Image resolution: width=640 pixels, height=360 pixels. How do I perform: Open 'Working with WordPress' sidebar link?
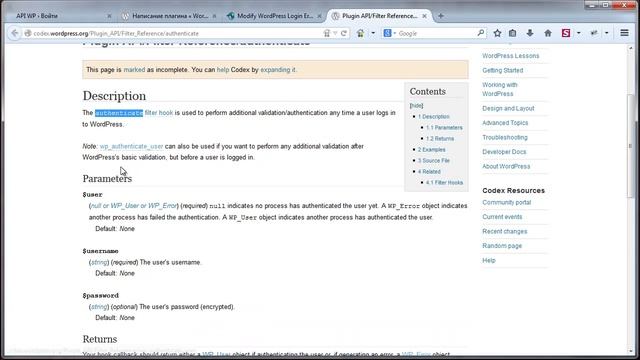pyautogui.click(x=500, y=89)
